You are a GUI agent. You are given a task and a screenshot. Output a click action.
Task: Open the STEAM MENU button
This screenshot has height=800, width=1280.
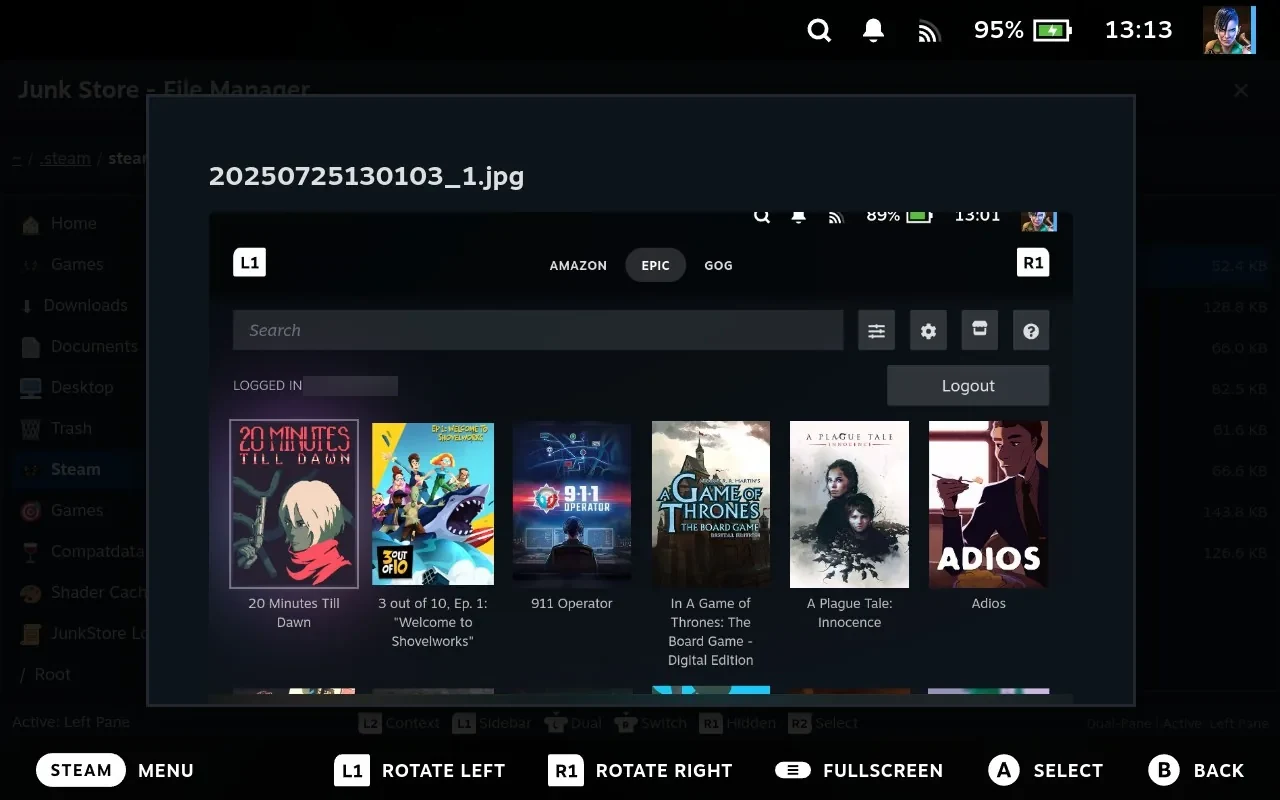click(x=115, y=770)
